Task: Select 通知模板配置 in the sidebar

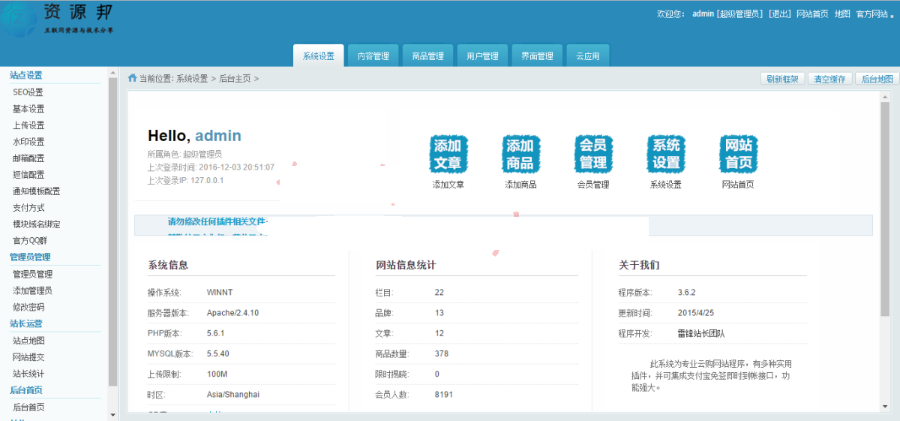Action: click(x=36, y=191)
